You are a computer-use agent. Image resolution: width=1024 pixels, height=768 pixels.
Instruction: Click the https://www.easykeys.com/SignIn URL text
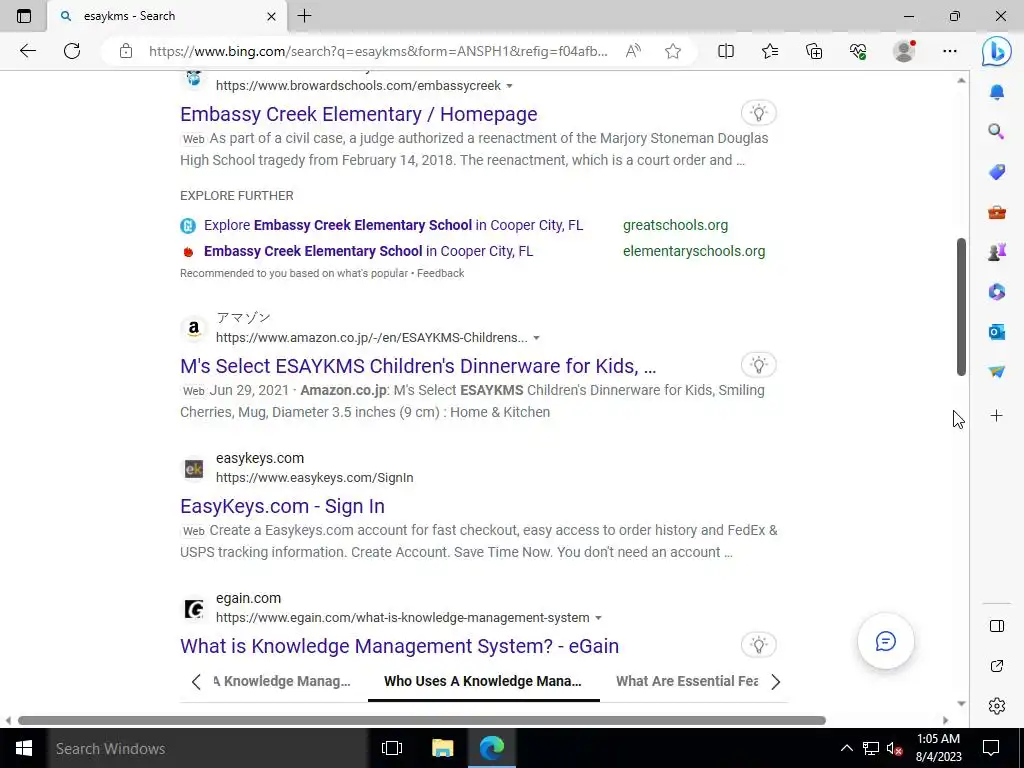[x=315, y=478]
